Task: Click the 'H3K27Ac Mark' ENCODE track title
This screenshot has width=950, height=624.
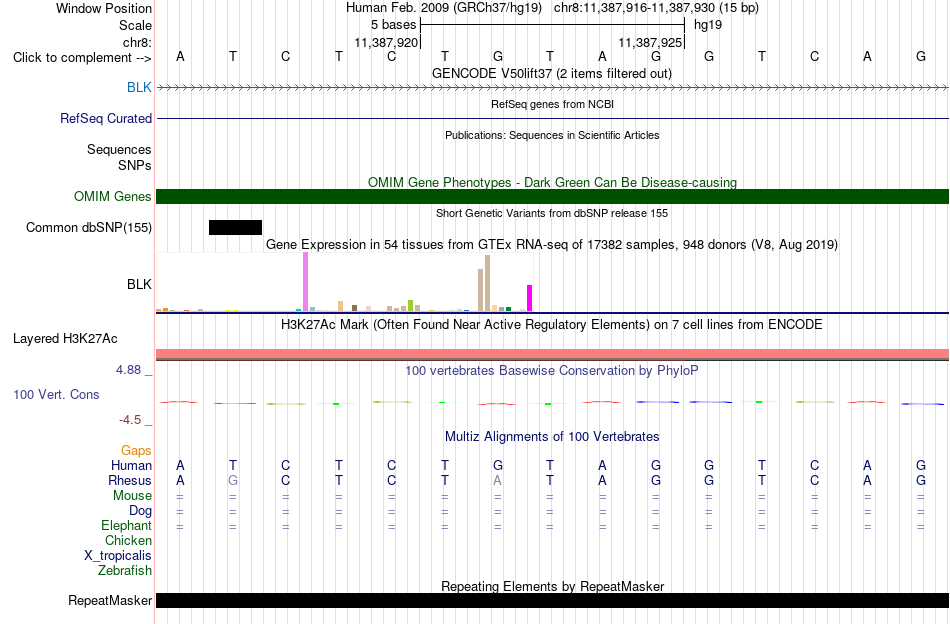Action: (x=552, y=325)
